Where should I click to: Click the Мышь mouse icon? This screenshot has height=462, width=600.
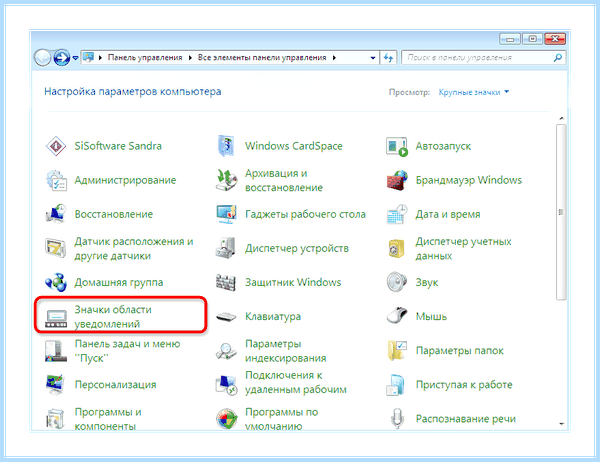[x=397, y=316]
